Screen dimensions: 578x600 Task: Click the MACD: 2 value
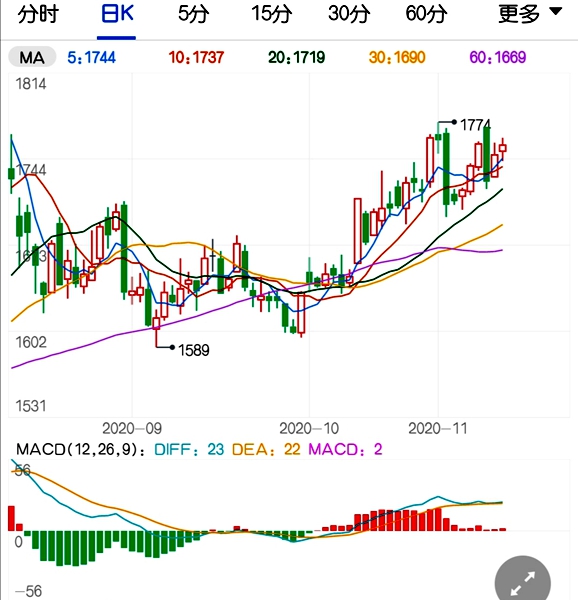tap(345, 449)
